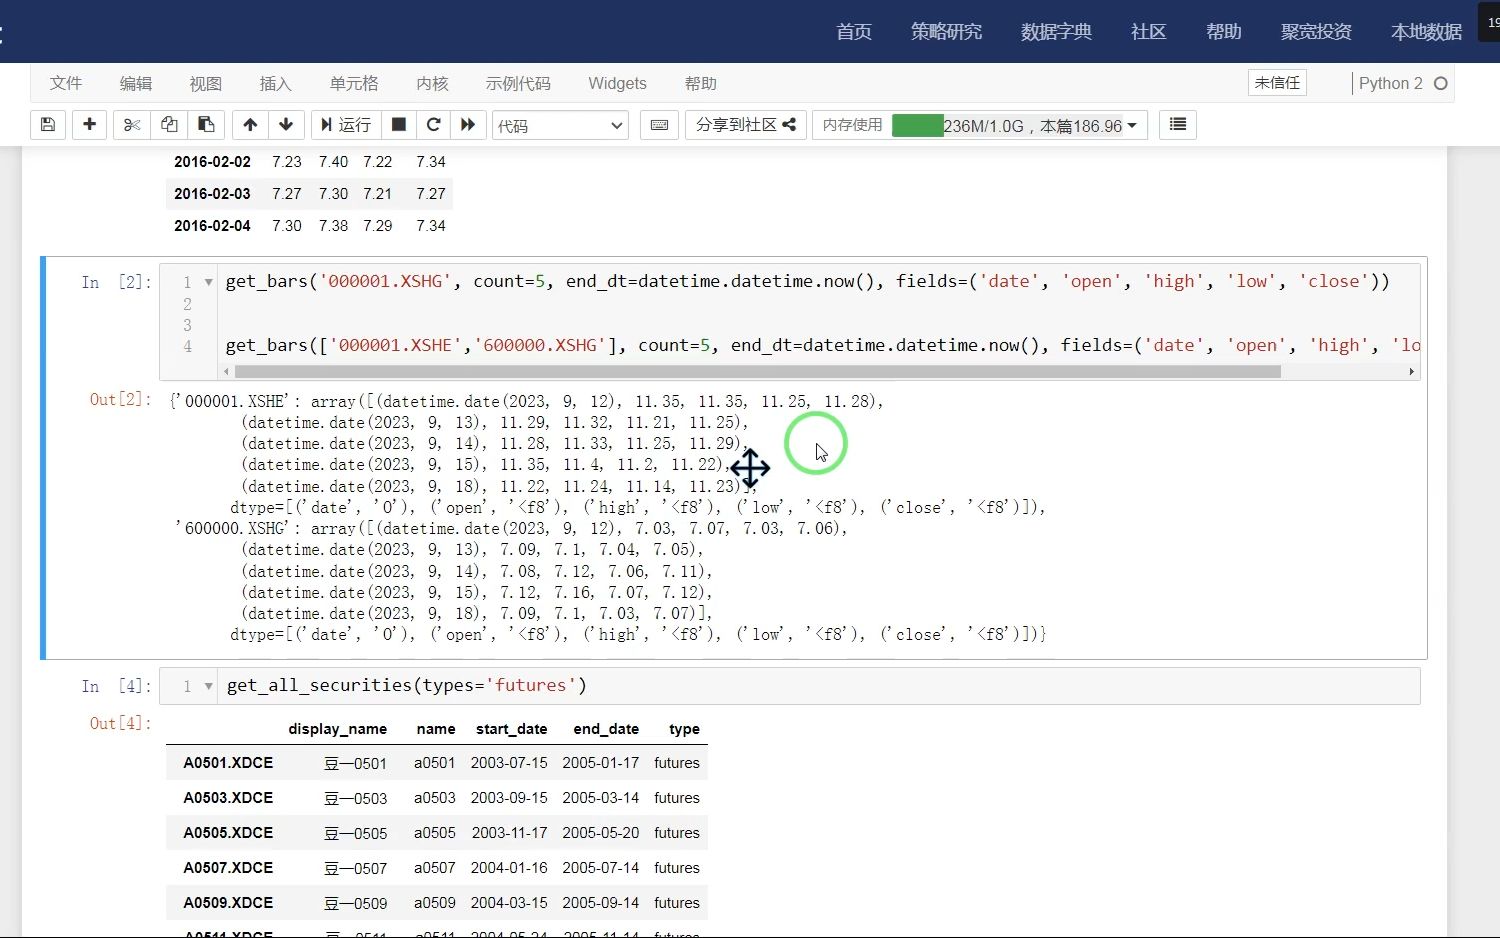Open the 文件 menu
1500x938 pixels.
tap(66, 83)
